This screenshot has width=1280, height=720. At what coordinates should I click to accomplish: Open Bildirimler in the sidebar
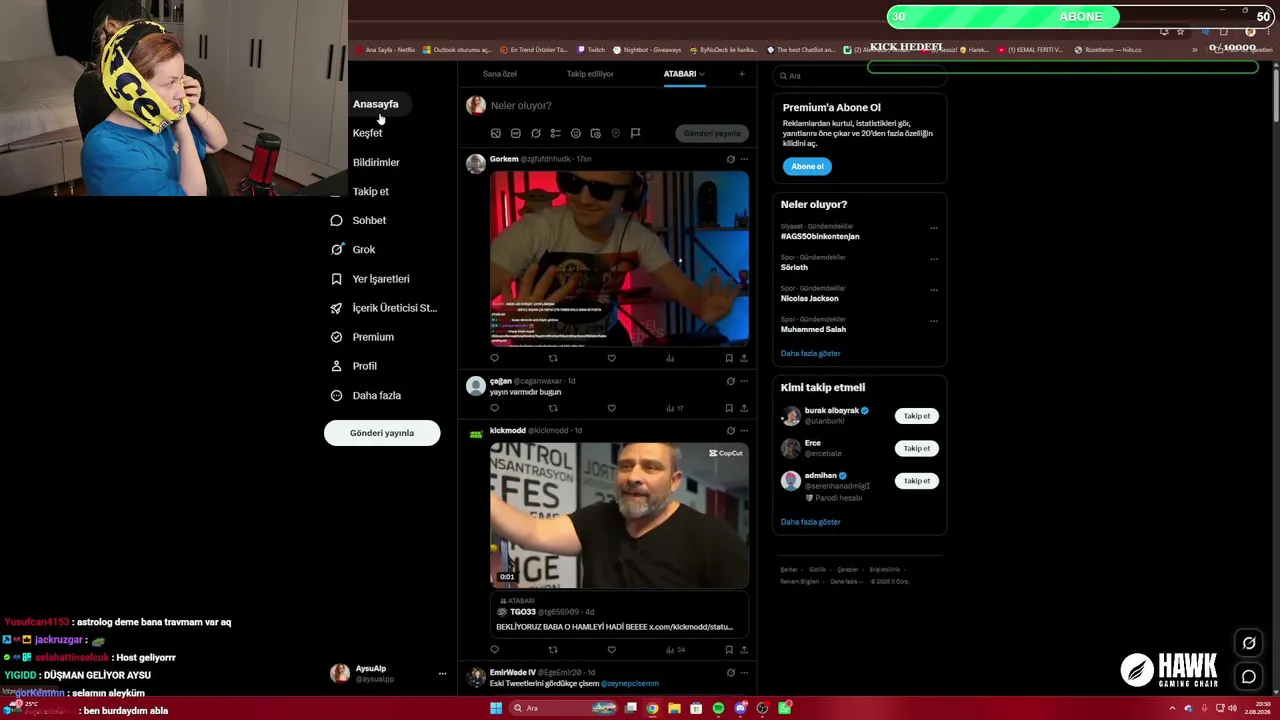(376, 162)
